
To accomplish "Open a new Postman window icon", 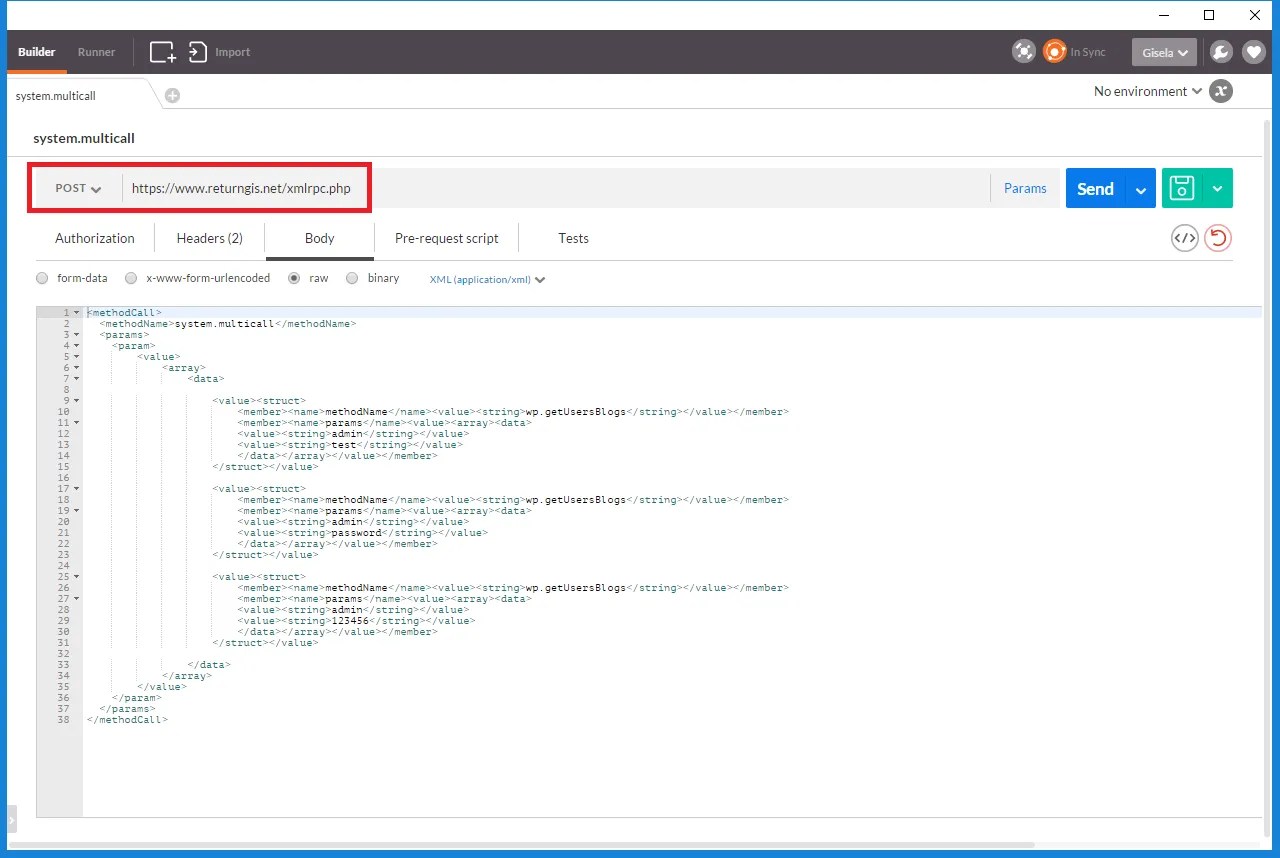I will coord(162,52).
